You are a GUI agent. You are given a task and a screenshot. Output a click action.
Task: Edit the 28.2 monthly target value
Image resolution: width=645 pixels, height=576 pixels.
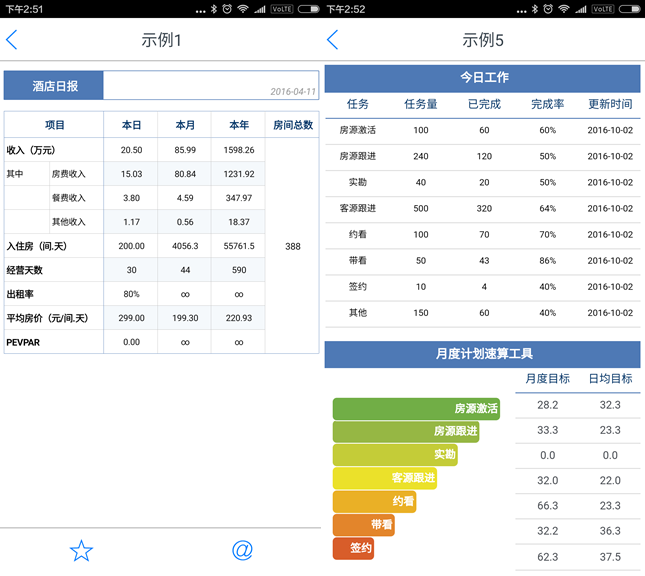pyautogui.click(x=547, y=405)
